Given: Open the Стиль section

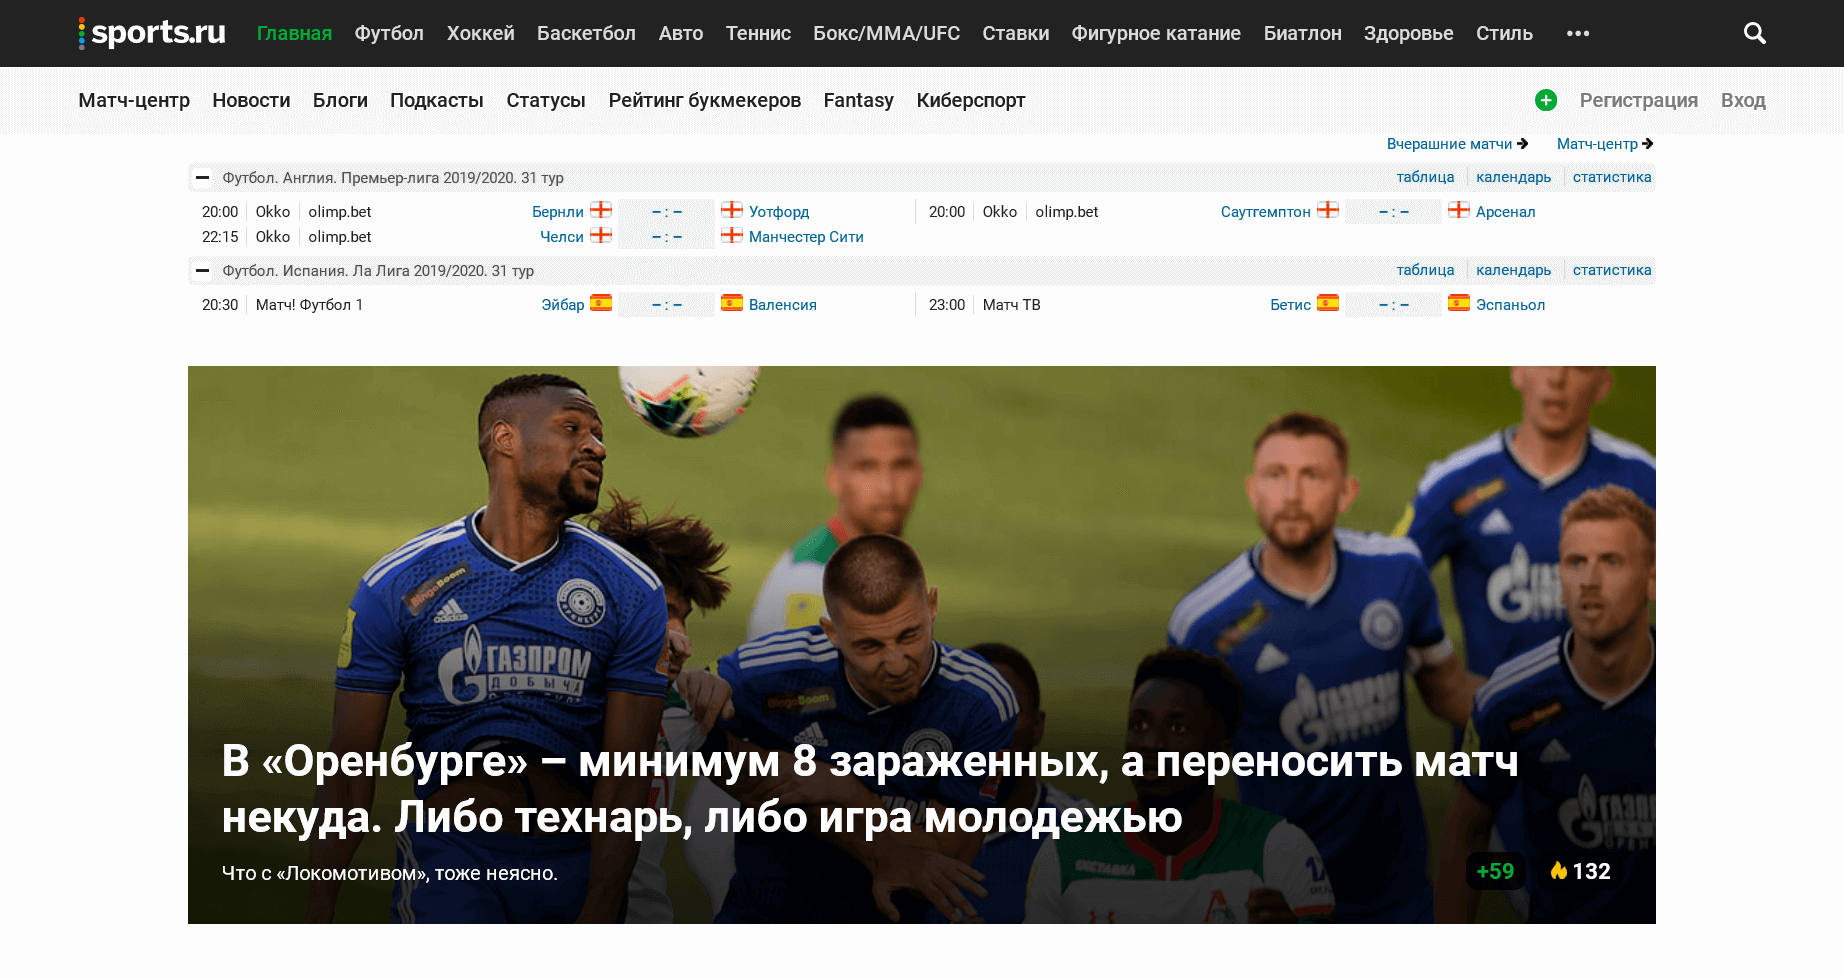Looking at the screenshot, I should tap(1504, 33).
